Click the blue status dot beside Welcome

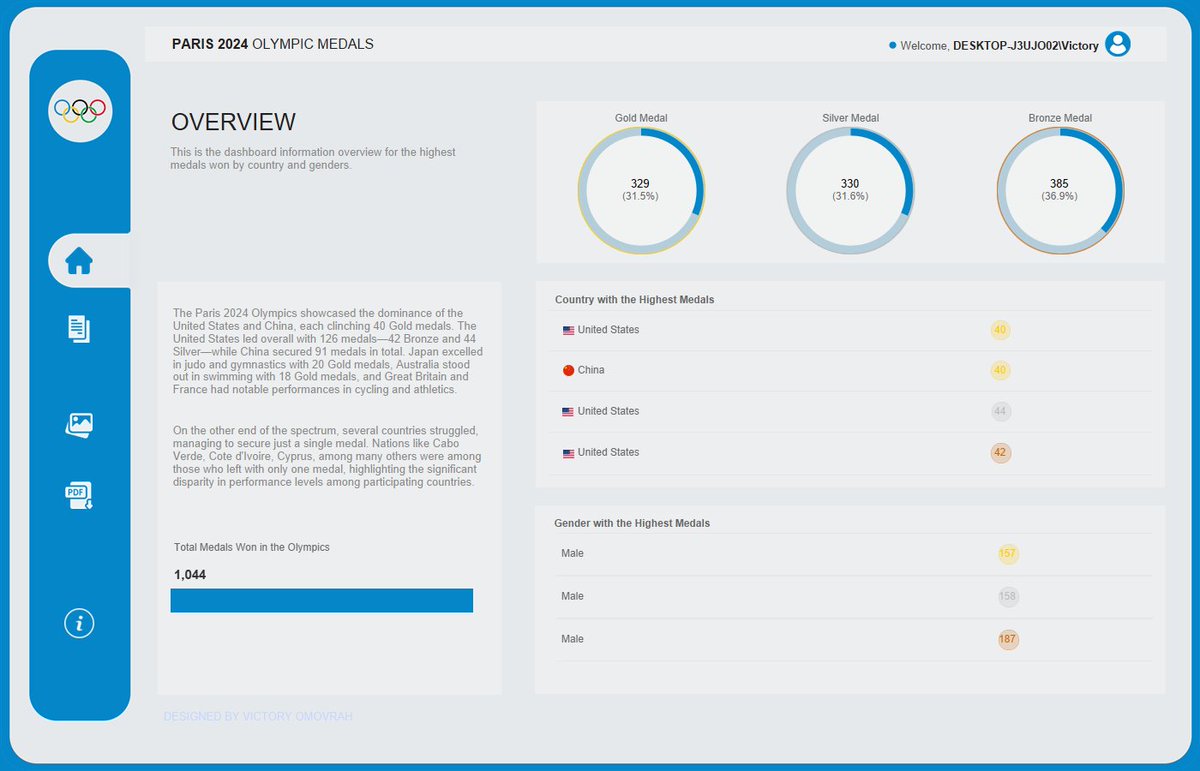pyautogui.click(x=892, y=46)
